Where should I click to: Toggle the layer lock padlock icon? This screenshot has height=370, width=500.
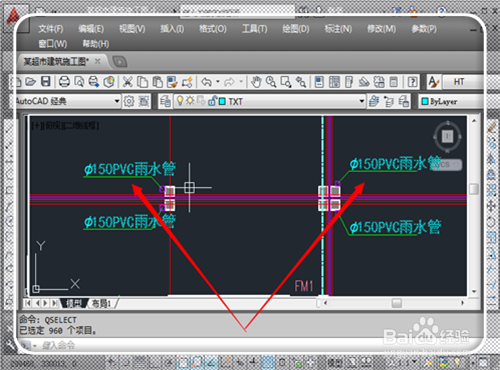(212, 101)
